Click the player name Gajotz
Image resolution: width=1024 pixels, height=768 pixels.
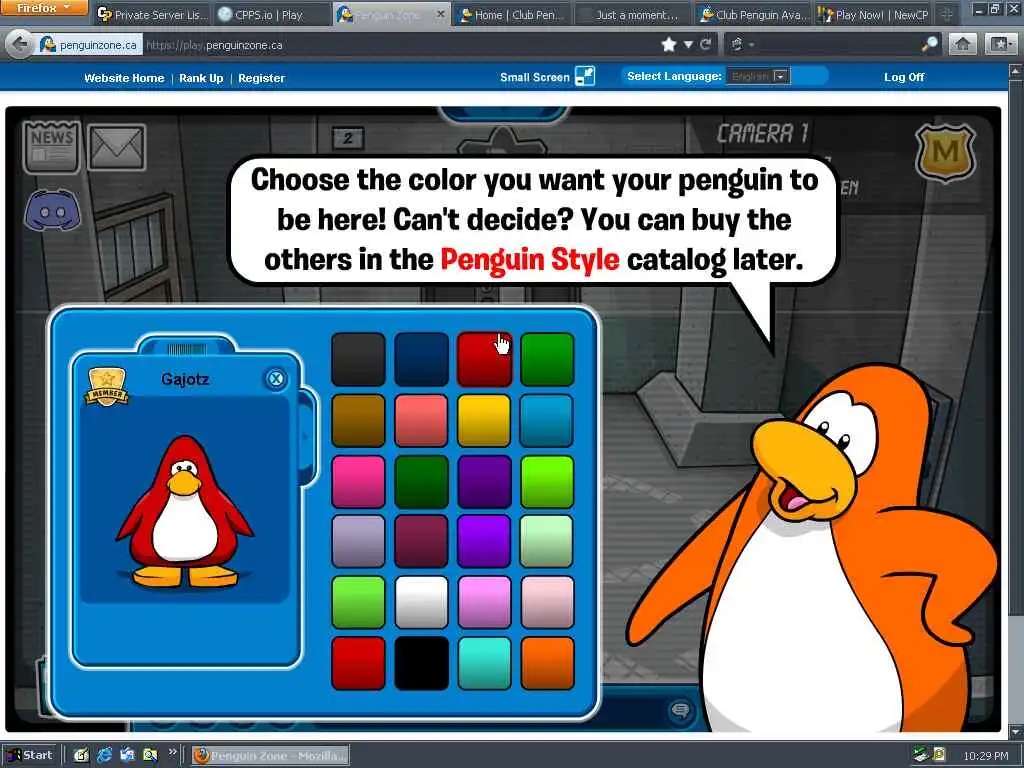185,379
